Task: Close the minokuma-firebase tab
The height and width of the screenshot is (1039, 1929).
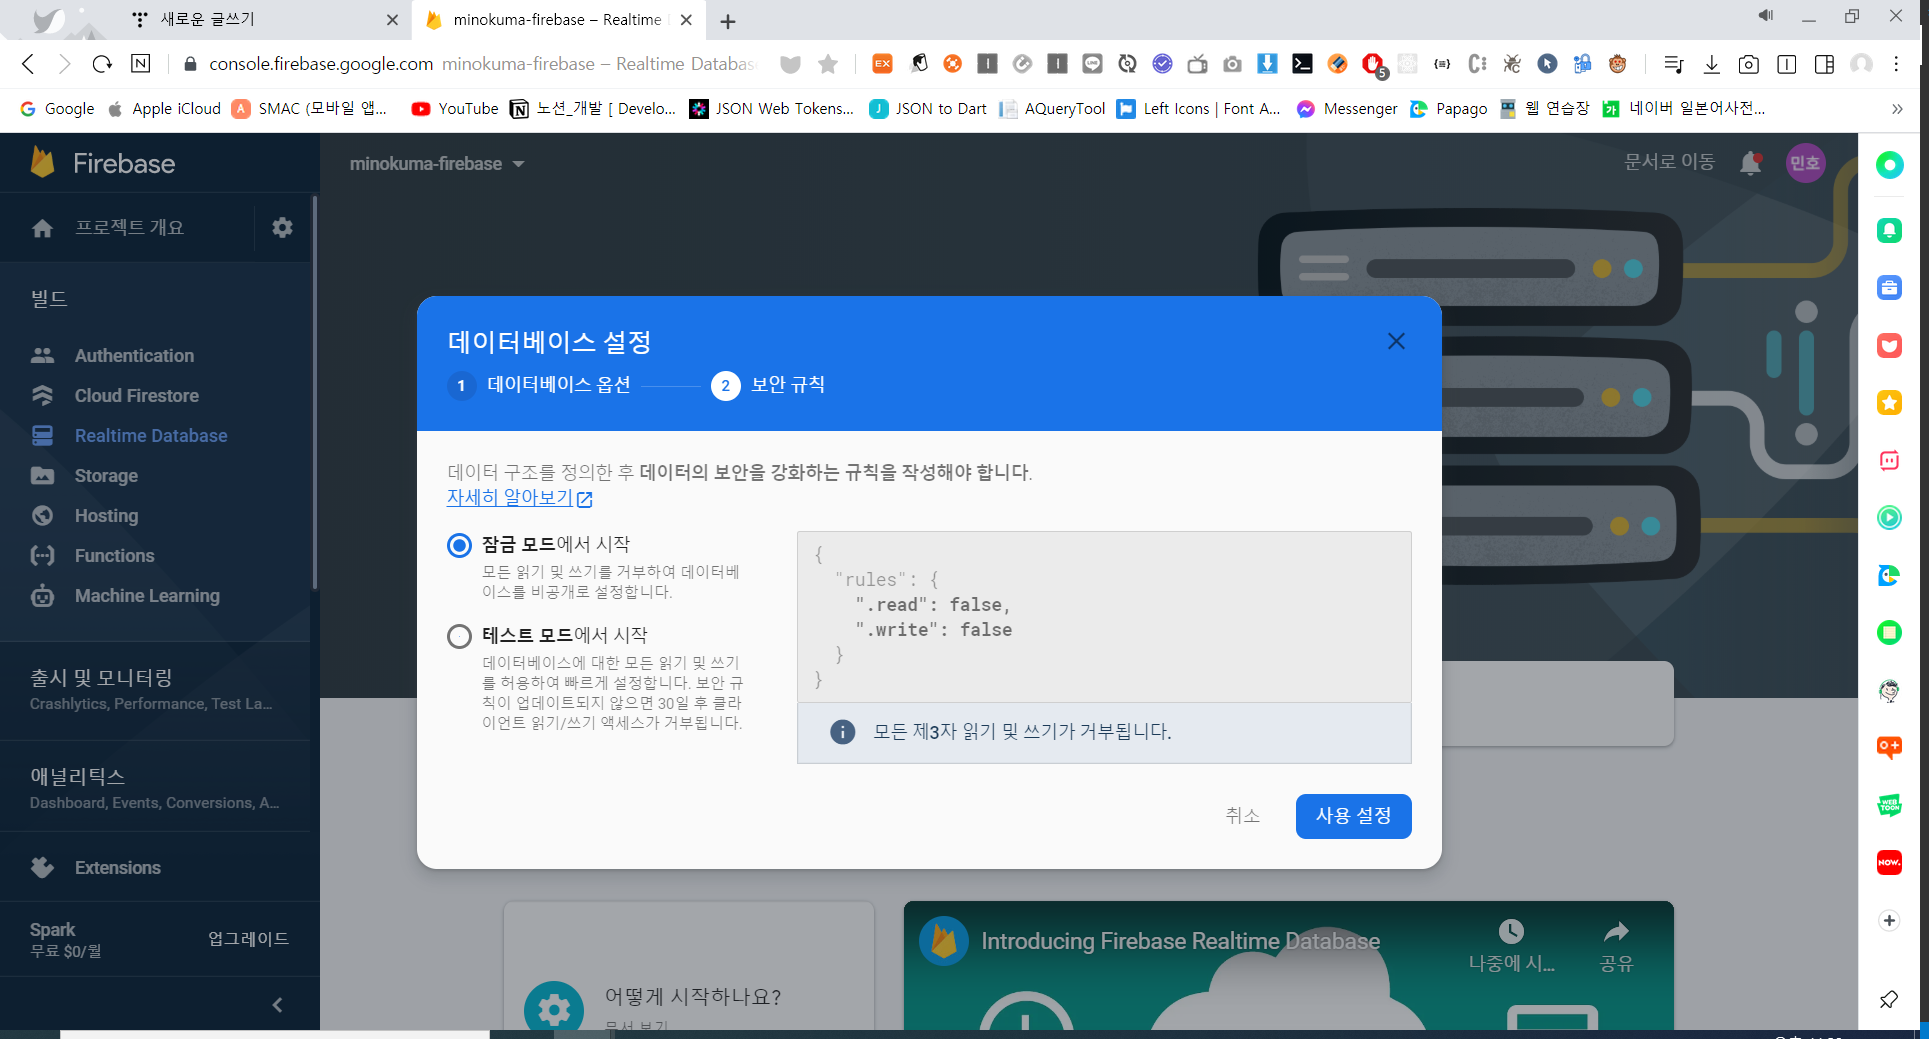Action: point(686,20)
